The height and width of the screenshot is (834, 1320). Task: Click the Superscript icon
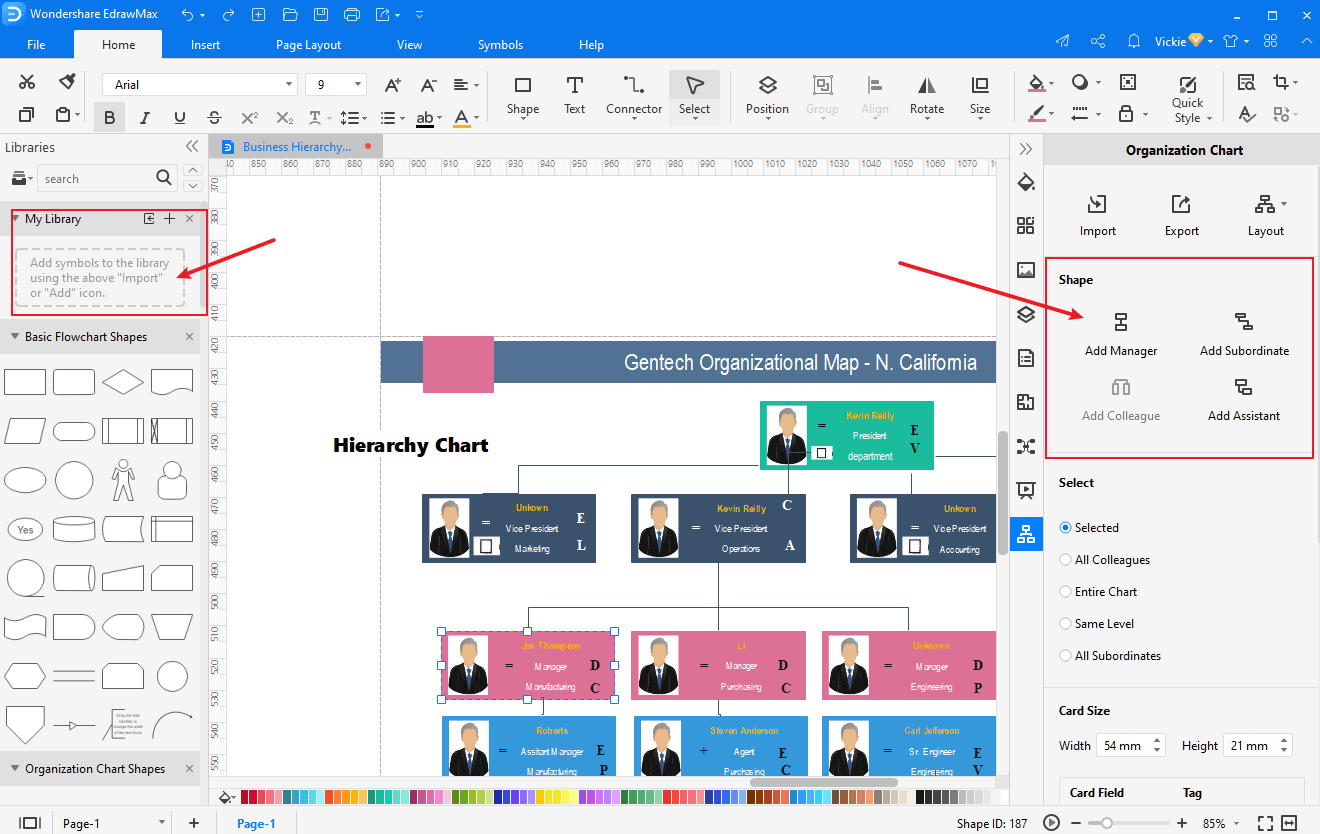click(x=250, y=118)
